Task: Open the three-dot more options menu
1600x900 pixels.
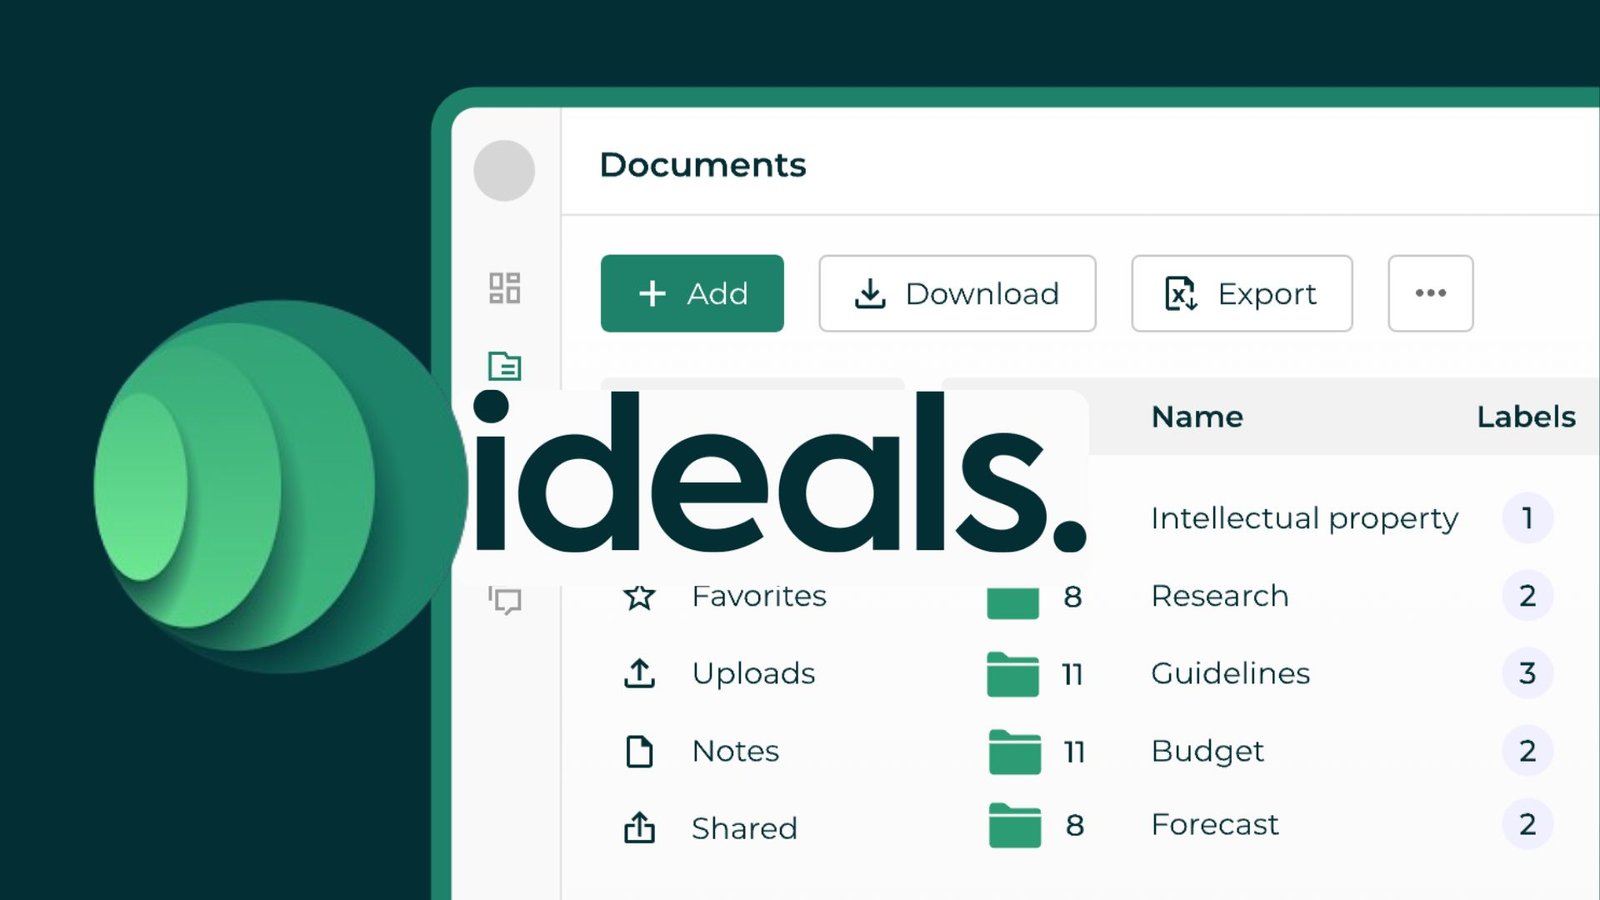Action: (x=1430, y=293)
